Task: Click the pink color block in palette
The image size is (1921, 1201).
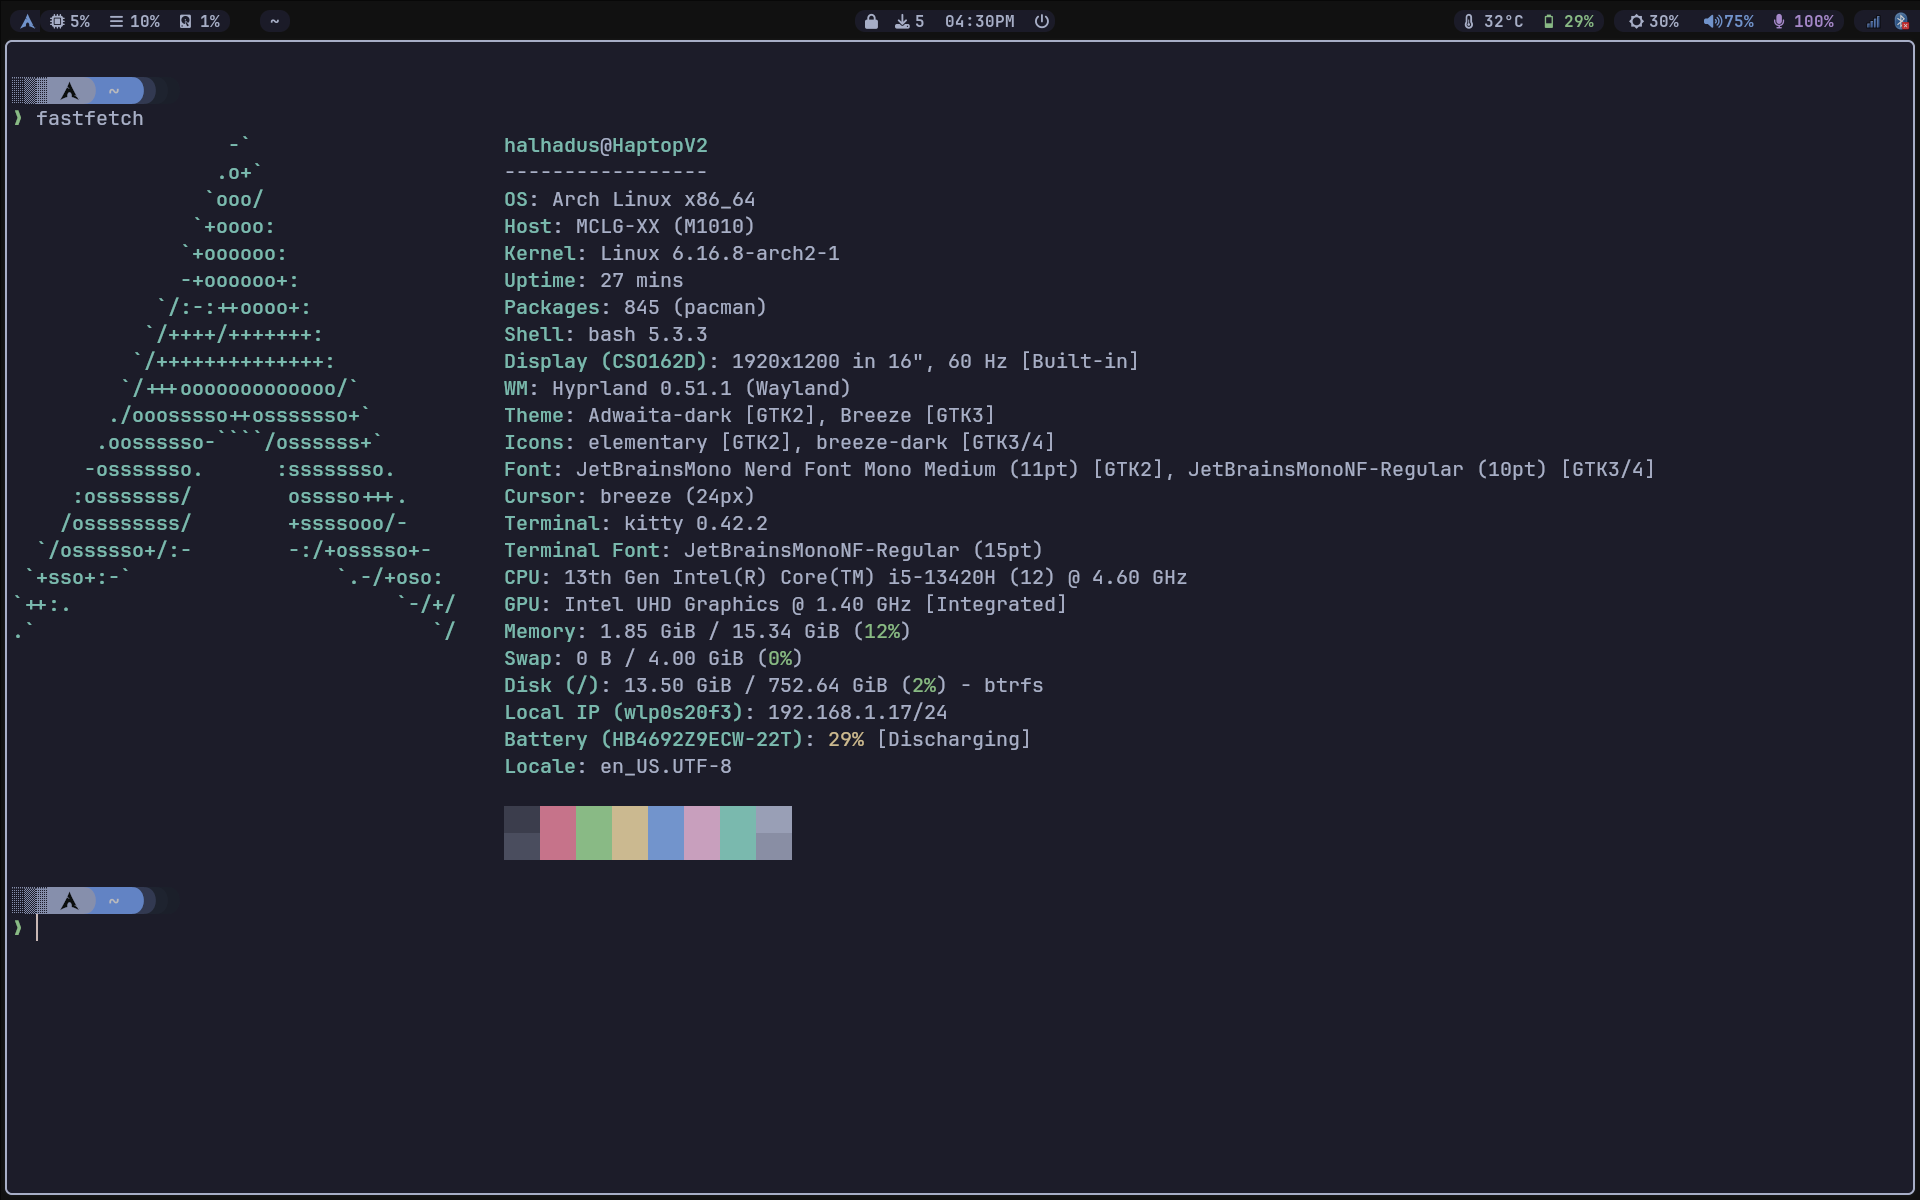Action: point(702,833)
